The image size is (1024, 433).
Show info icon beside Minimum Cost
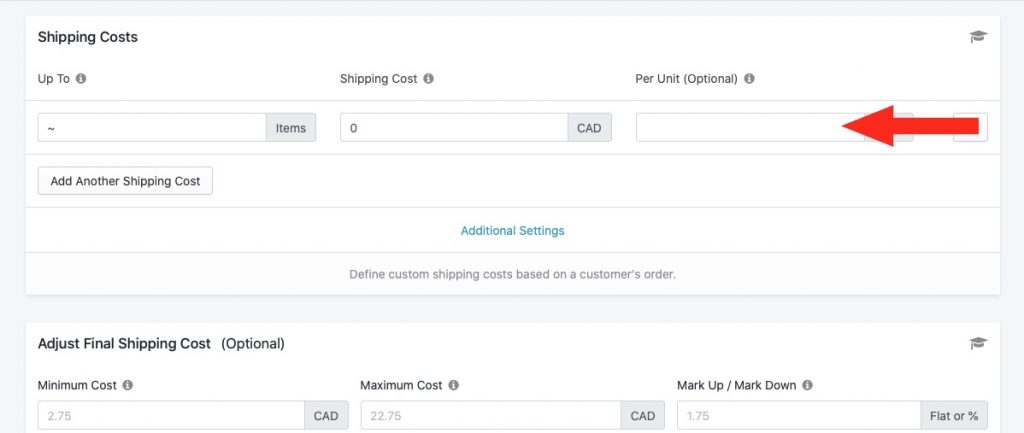128,385
